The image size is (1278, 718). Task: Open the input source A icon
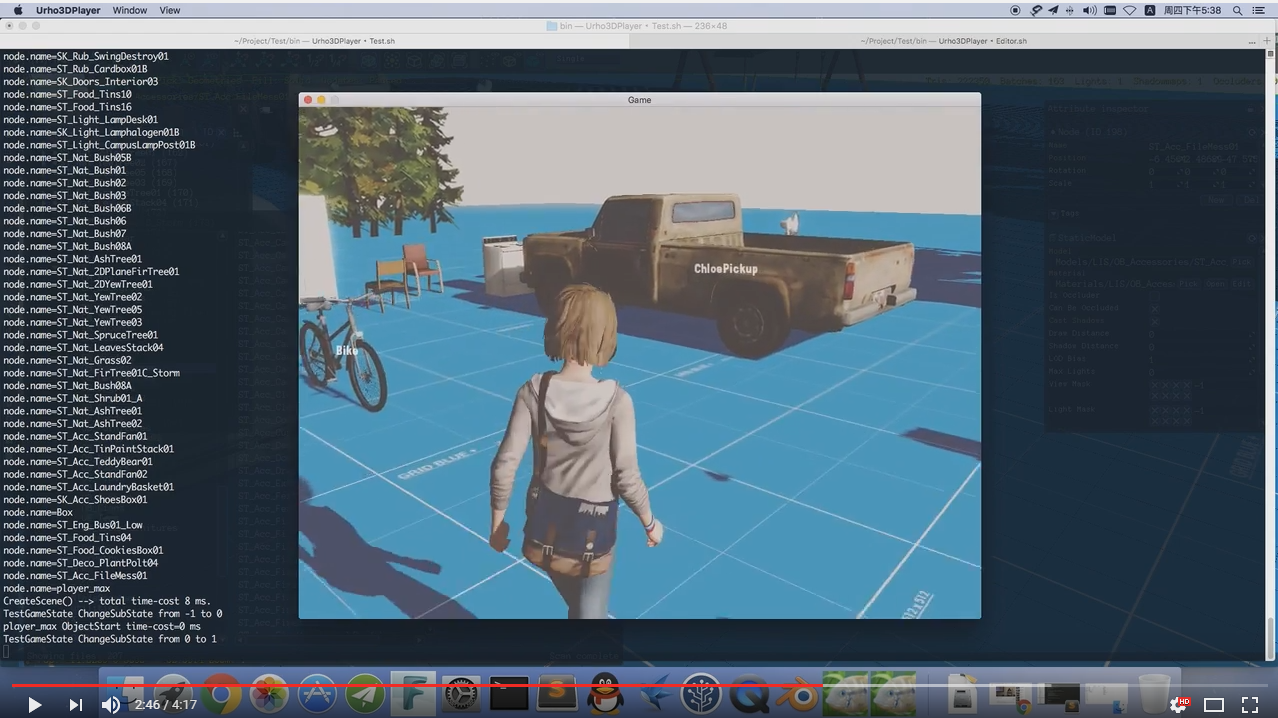[x=1150, y=10]
